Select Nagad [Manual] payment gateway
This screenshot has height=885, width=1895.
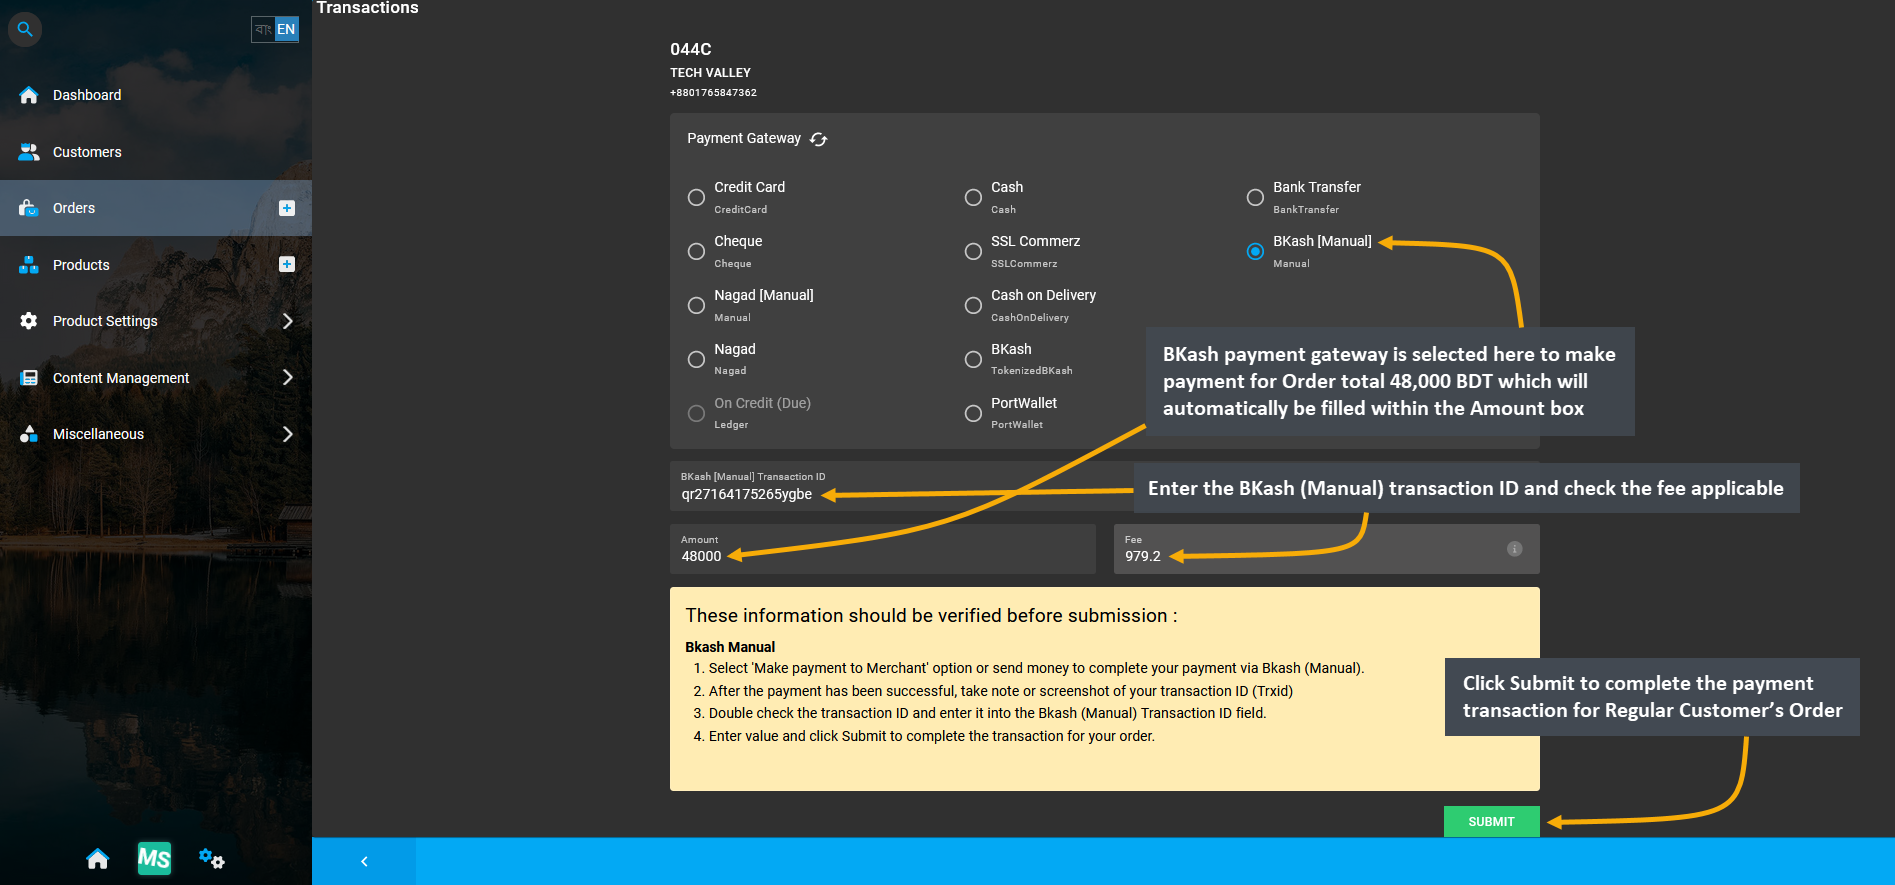pos(696,305)
